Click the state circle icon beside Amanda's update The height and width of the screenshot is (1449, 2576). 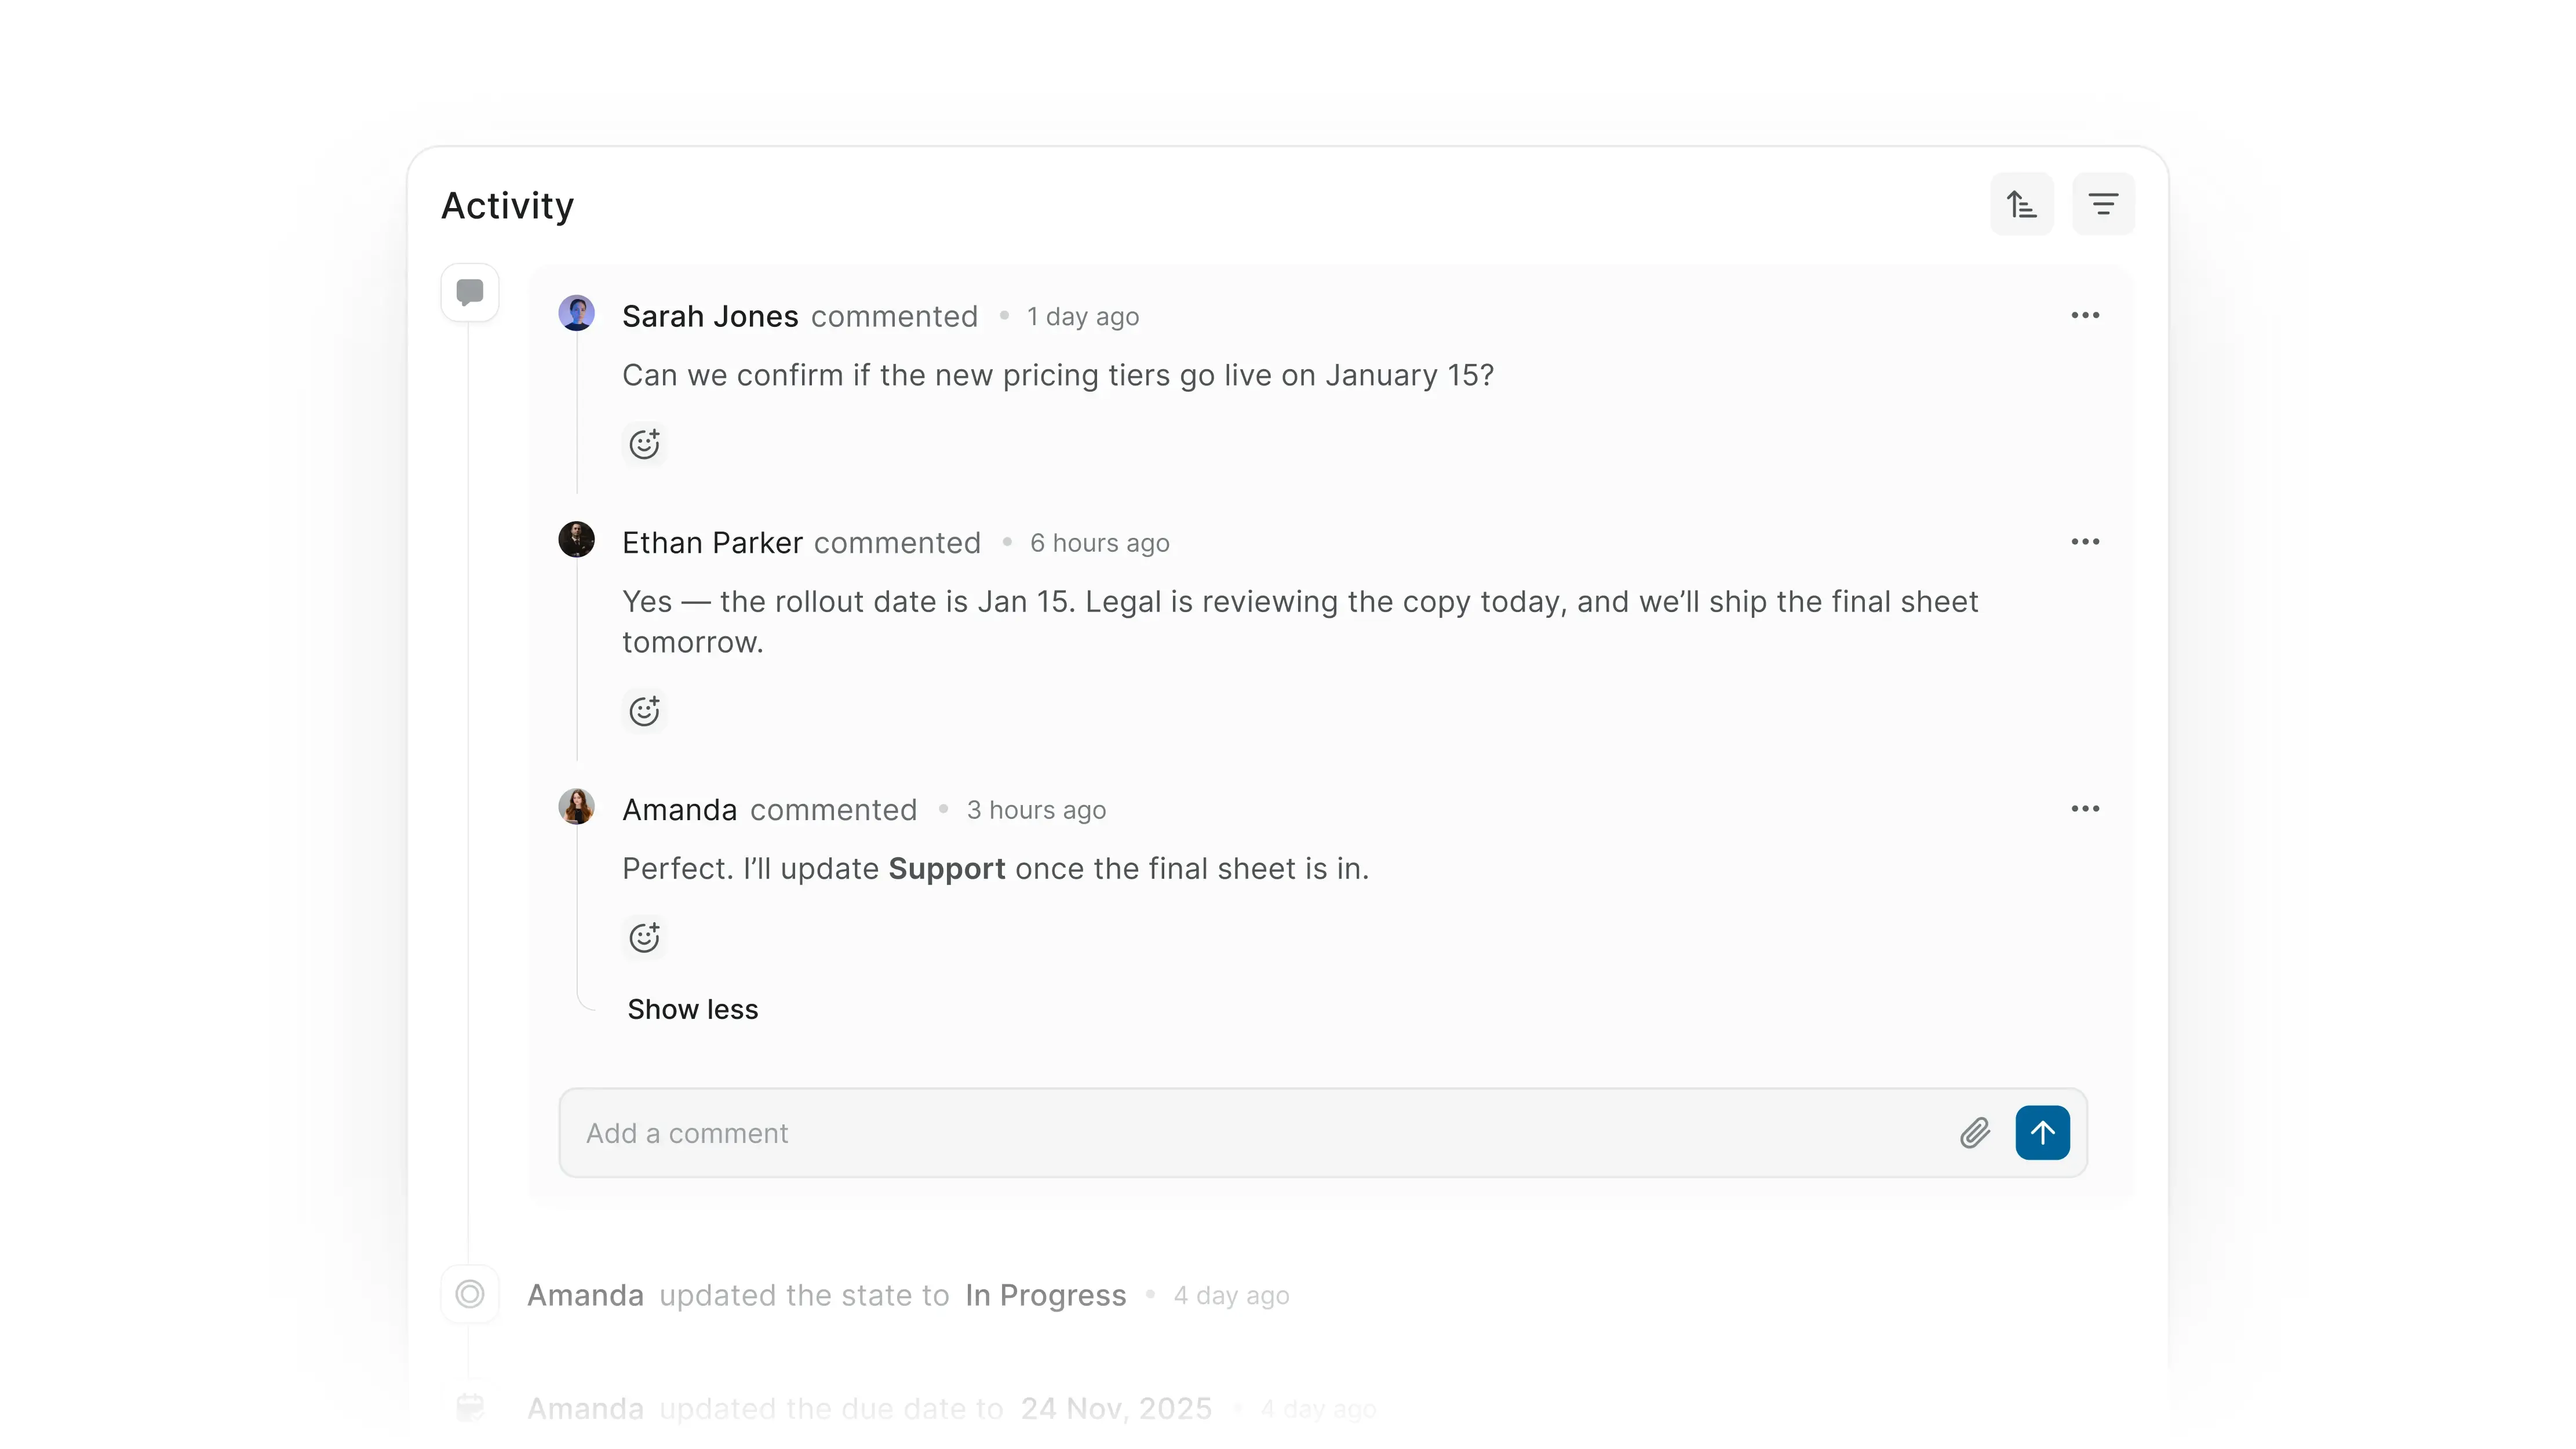(x=470, y=1294)
